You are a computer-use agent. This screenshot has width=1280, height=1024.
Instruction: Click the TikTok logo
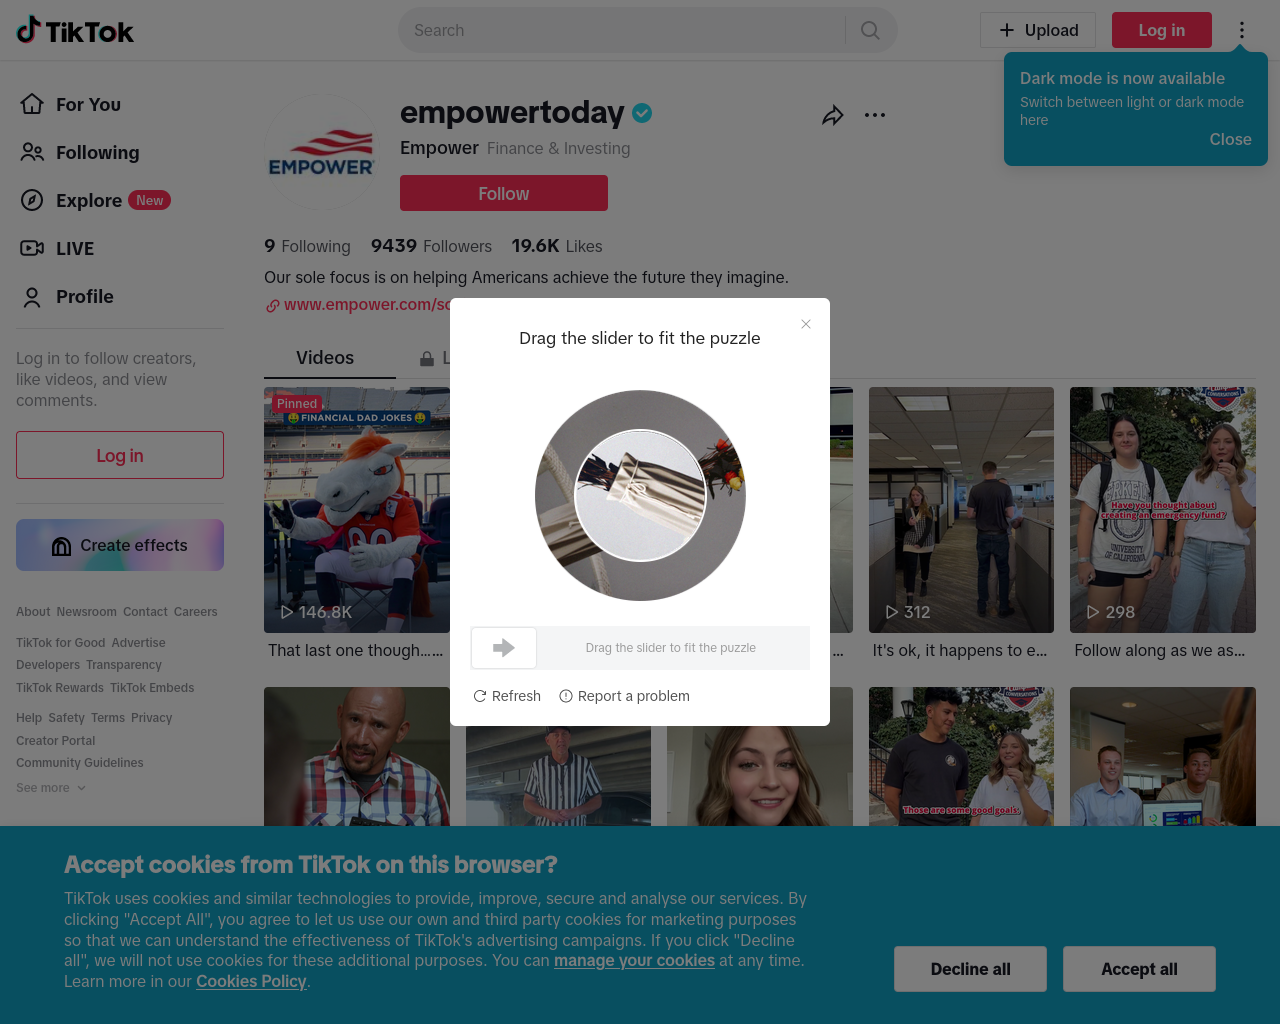(75, 30)
